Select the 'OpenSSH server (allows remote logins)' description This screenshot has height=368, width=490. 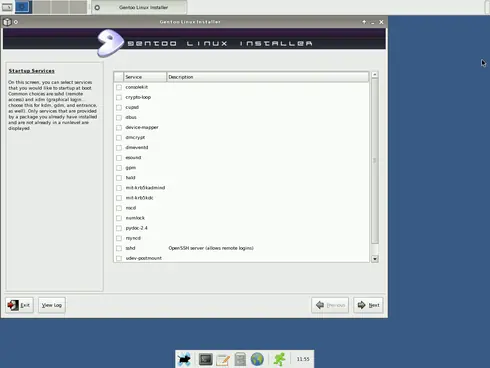click(211, 248)
